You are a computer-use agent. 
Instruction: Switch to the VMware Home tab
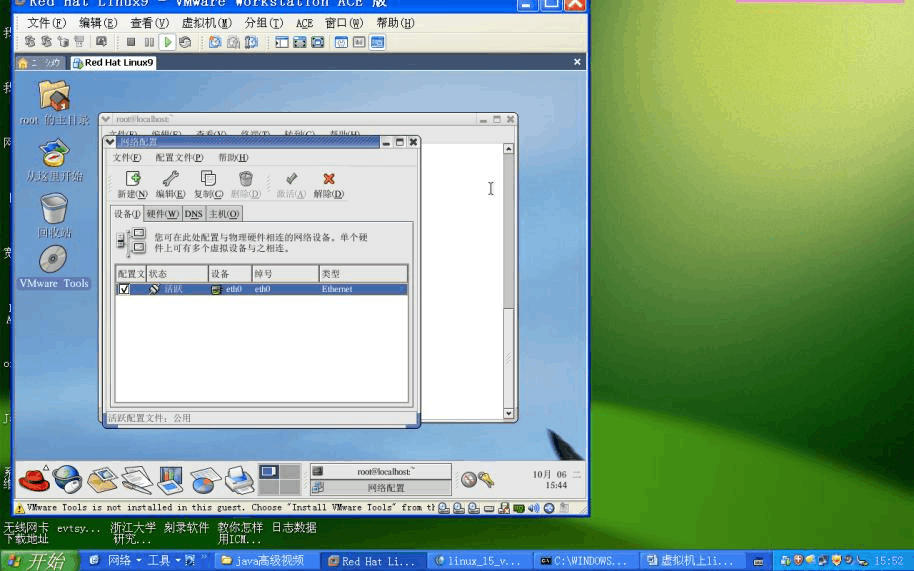[40, 62]
